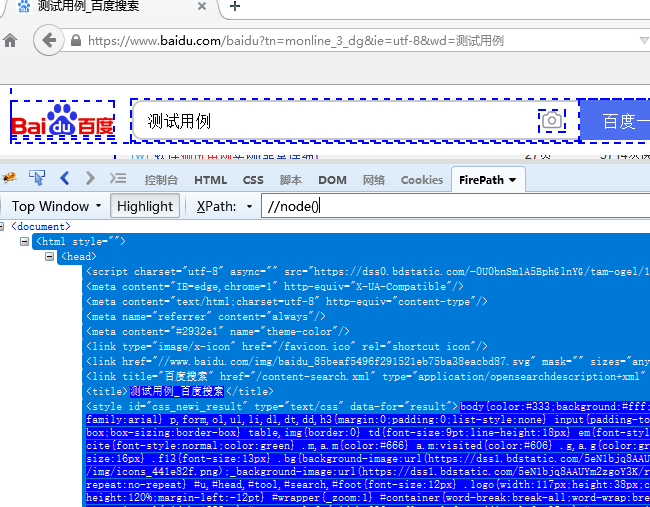
Task: Select the link favicon.ico line
Action: click(287, 347)
